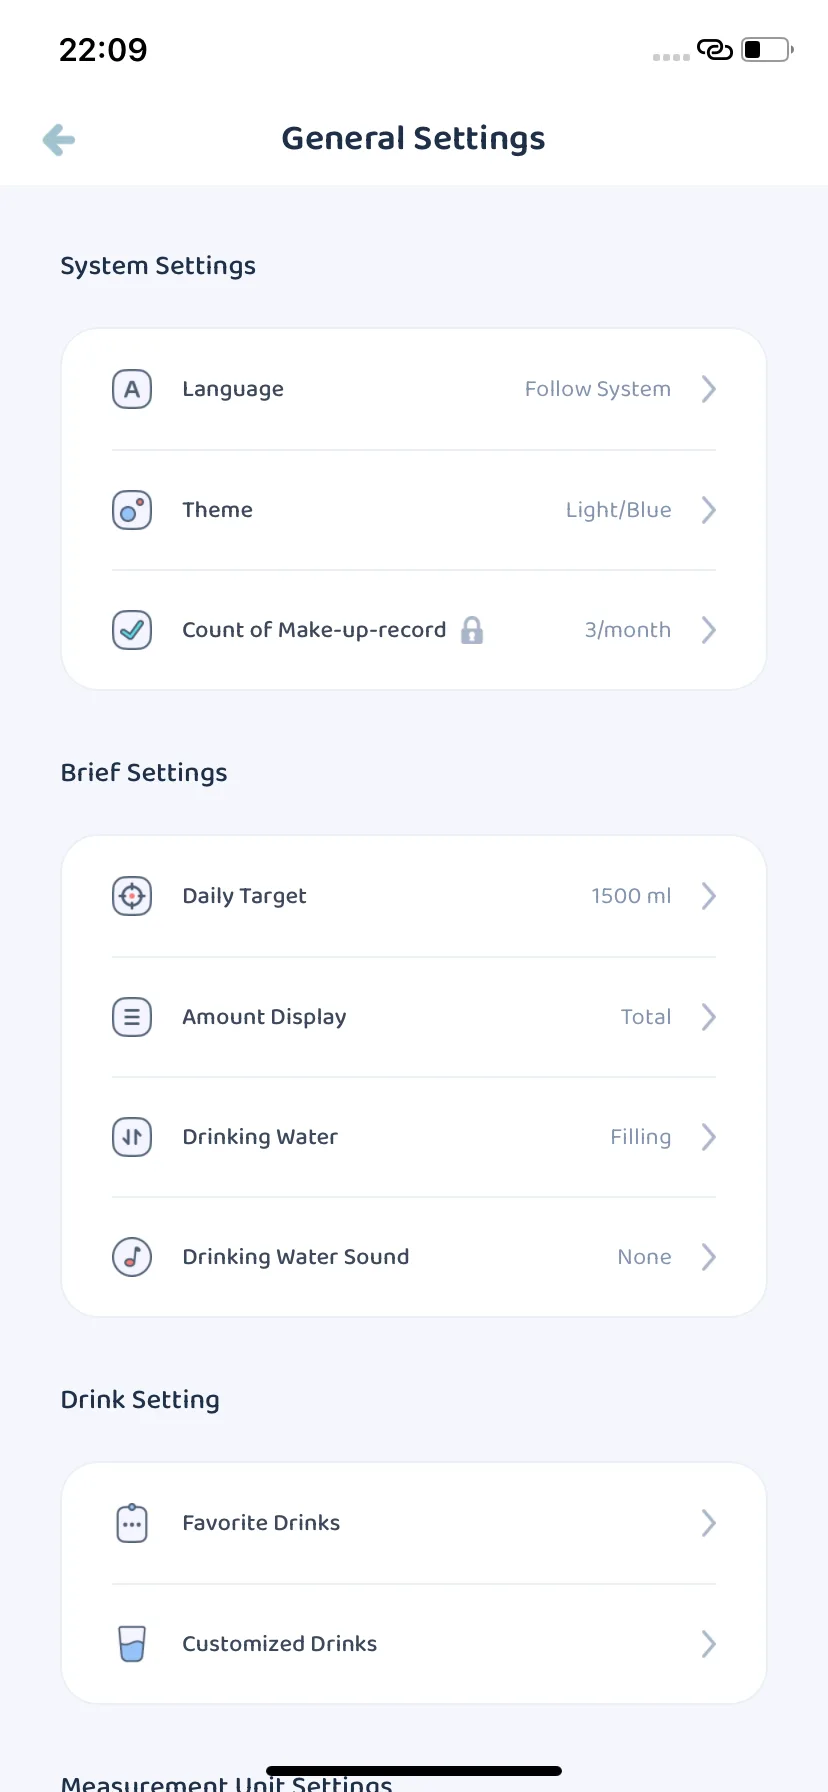Image resolution: width=828 pixels, height=1792 pixels.
Task: Open chevron on Favorite Drinks row
Action: click(x=709, y=1523)
